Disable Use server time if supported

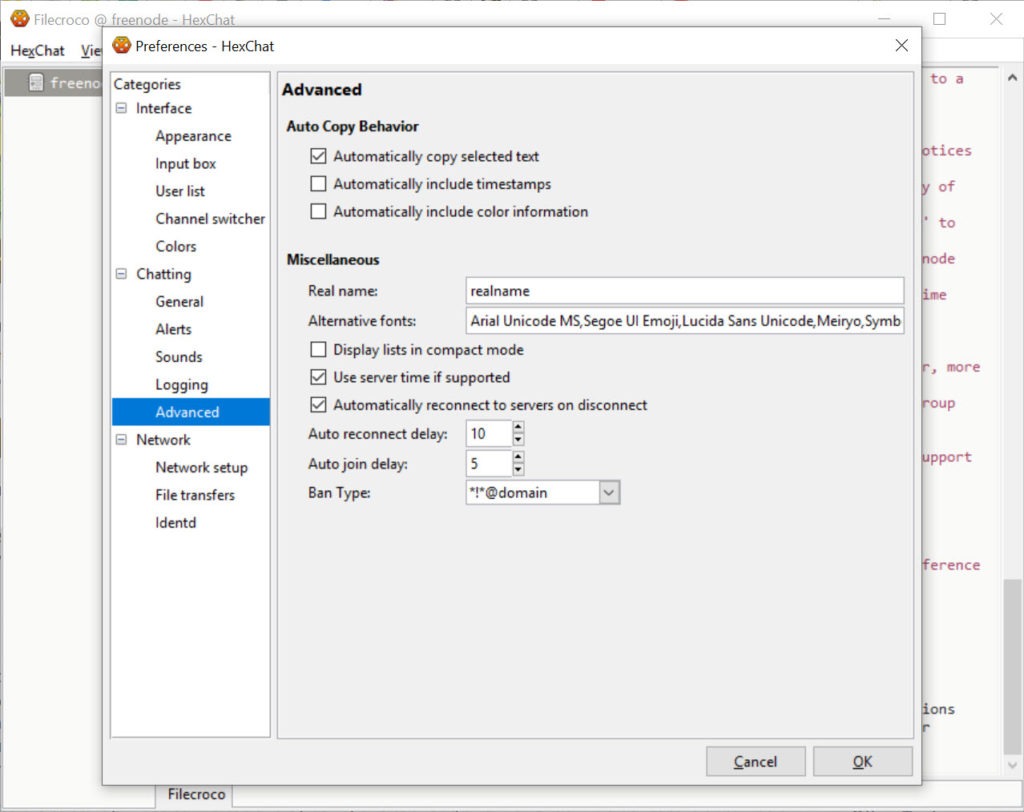[x=318, y=377]
